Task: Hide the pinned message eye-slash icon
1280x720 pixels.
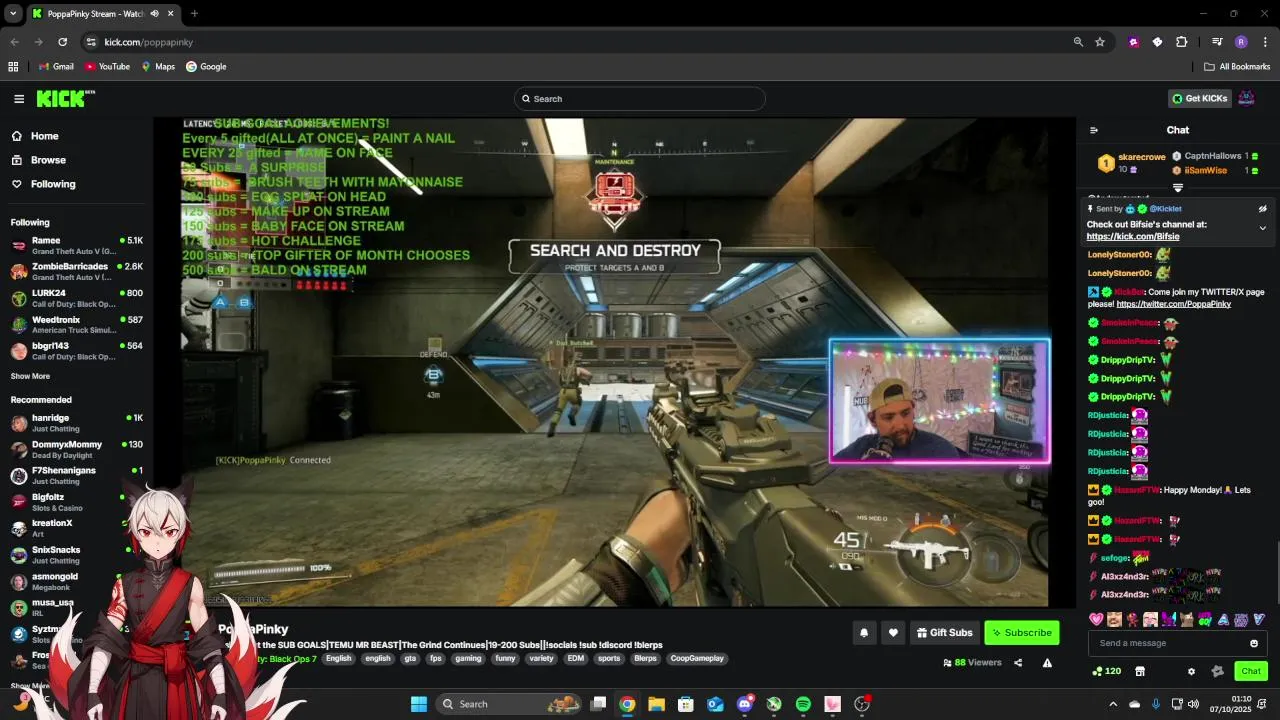Action: (x=1262, y=209)
